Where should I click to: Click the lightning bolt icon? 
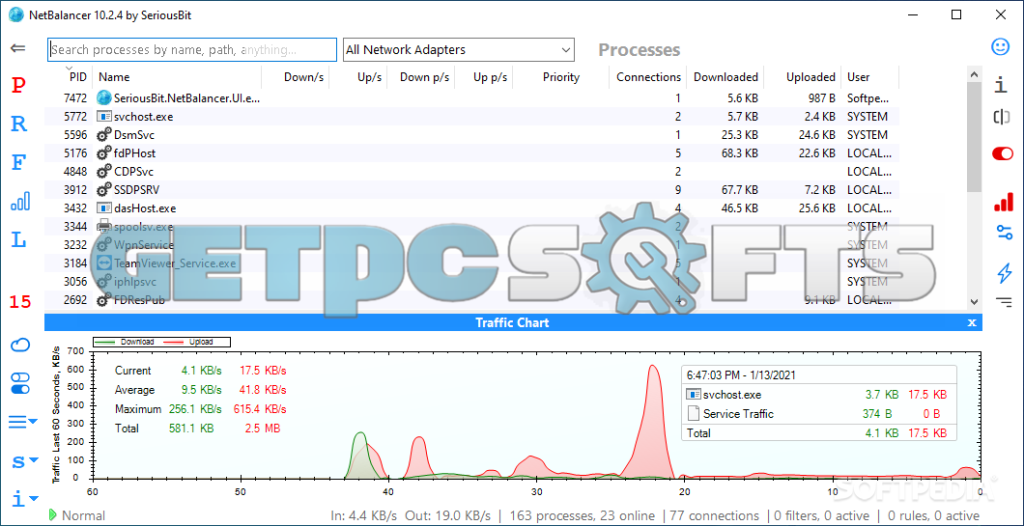coord(1004,272)
